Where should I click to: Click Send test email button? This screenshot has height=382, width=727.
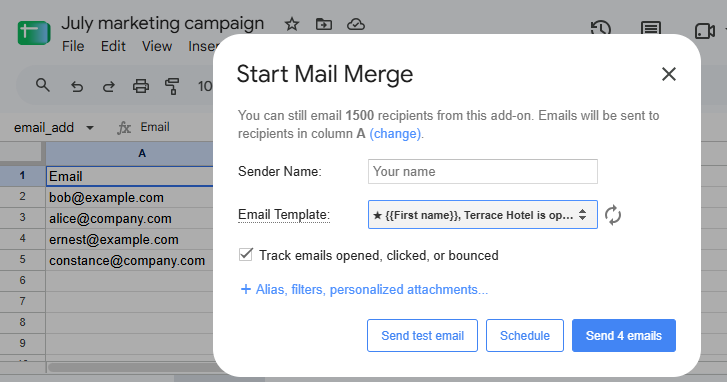(x=422, y=336)
